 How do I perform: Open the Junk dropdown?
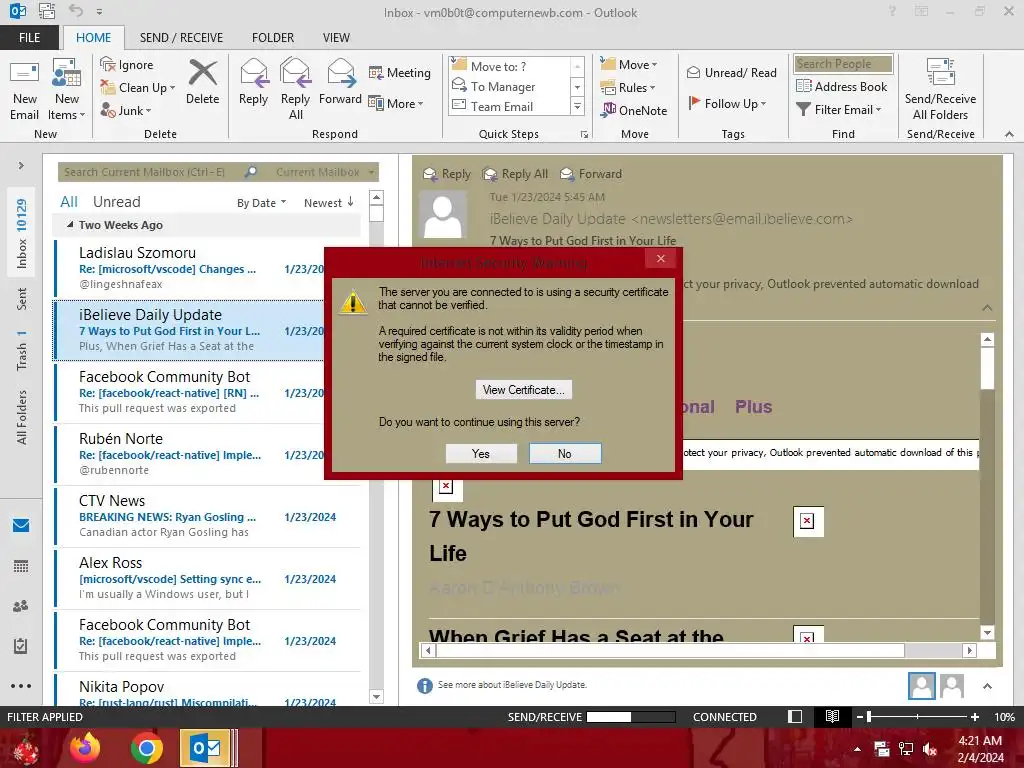click(126, 110)
